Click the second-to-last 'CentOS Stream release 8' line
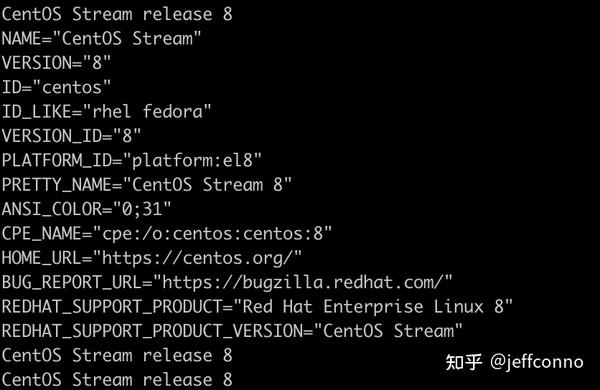 coord(117,356)
